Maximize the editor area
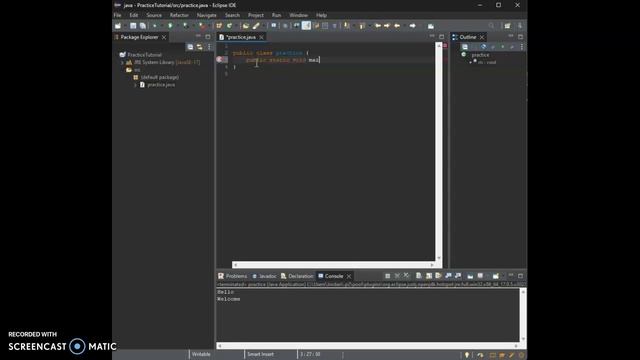The height and width of the screenshot is (360, 640). 442,37
